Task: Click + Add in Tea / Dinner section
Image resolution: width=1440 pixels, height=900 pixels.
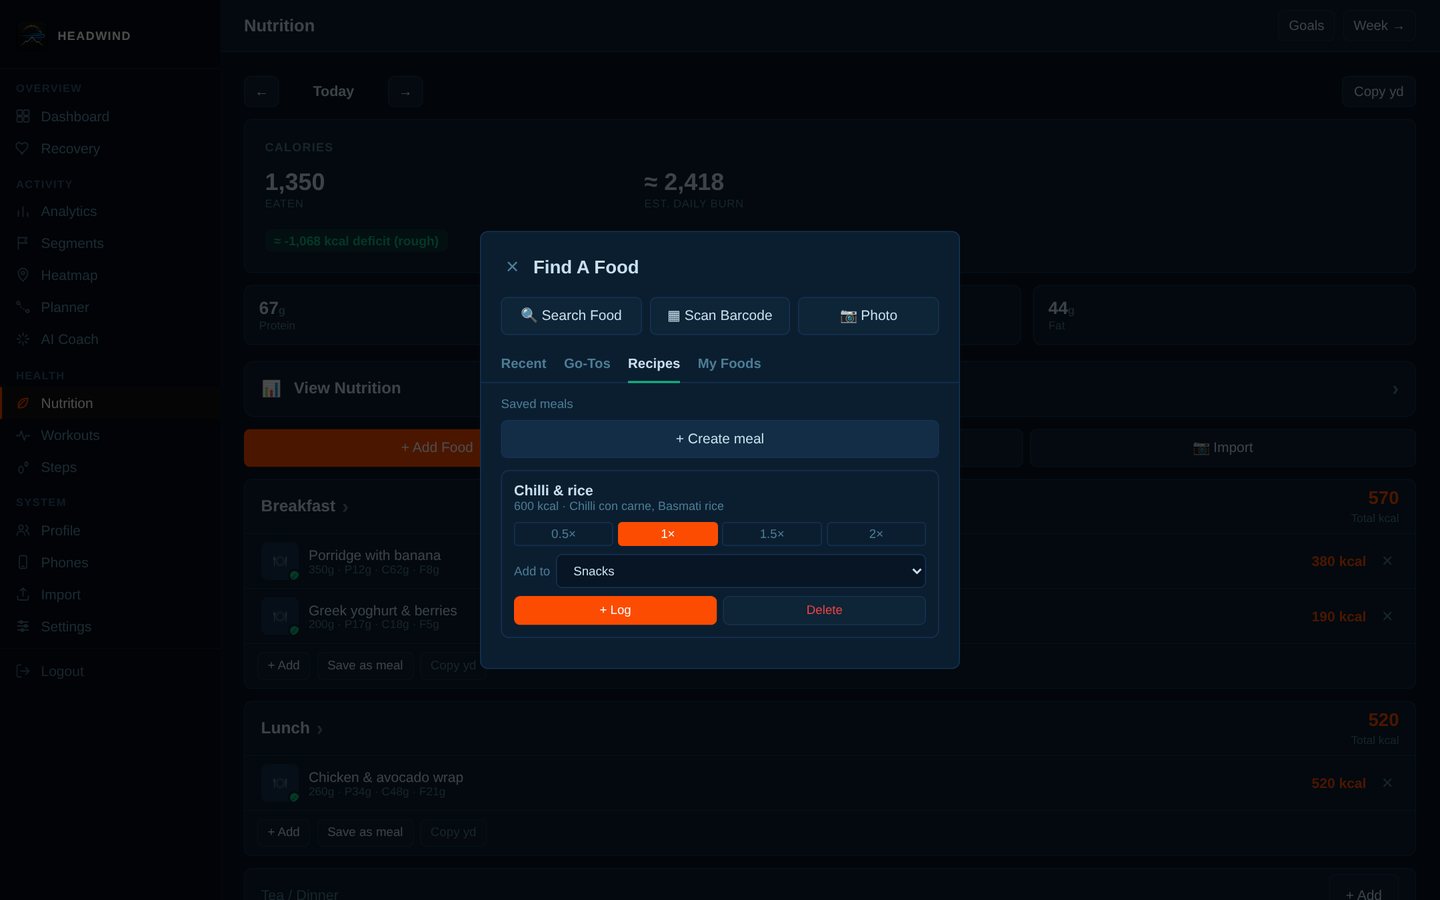Action: [x=1364, y=893]
